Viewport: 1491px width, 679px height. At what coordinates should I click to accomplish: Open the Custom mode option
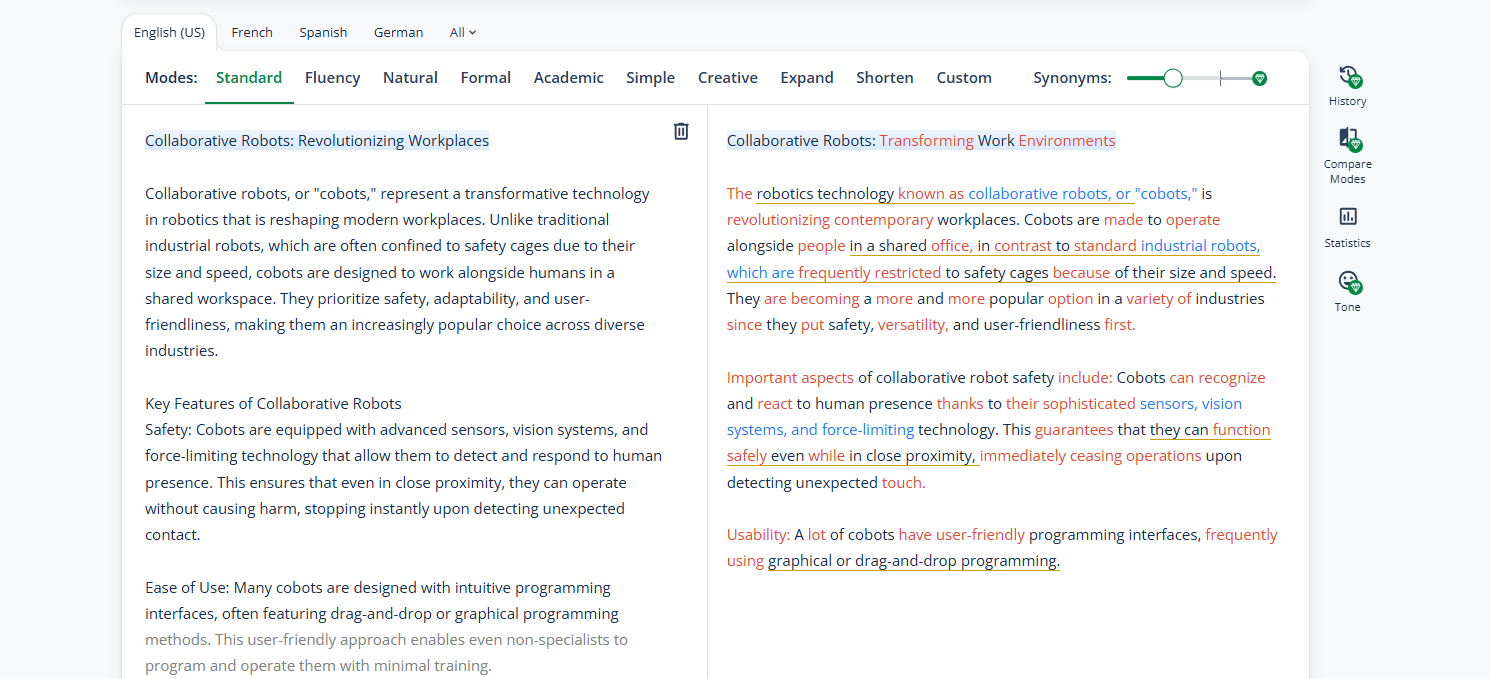[x=963, y=77]
